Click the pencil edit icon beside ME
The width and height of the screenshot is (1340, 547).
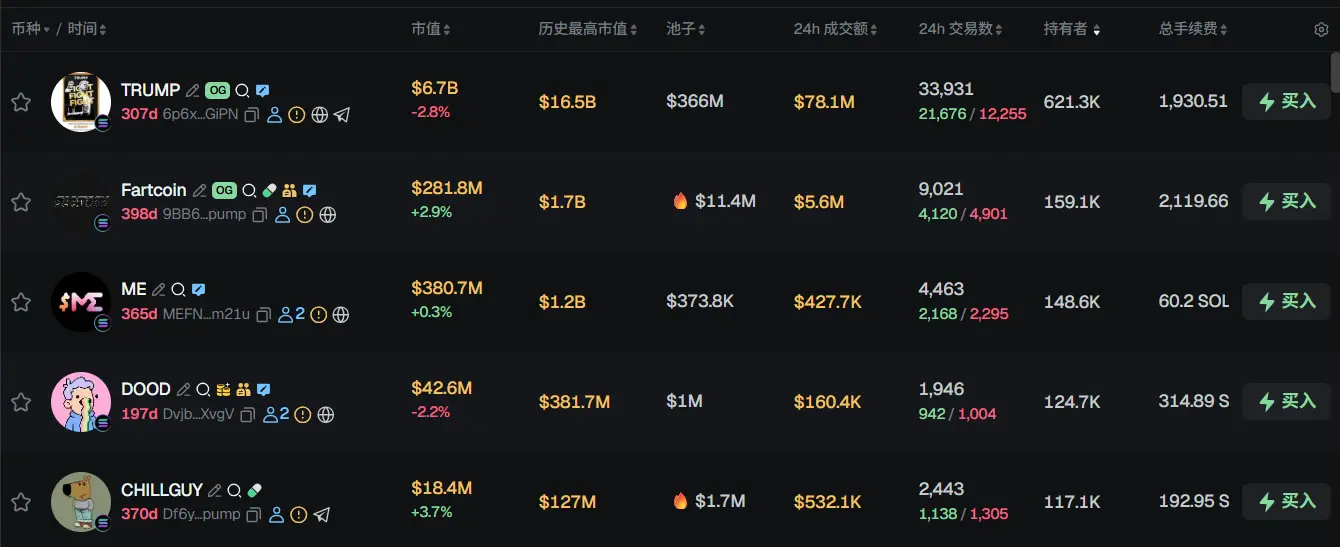[158, 290]
